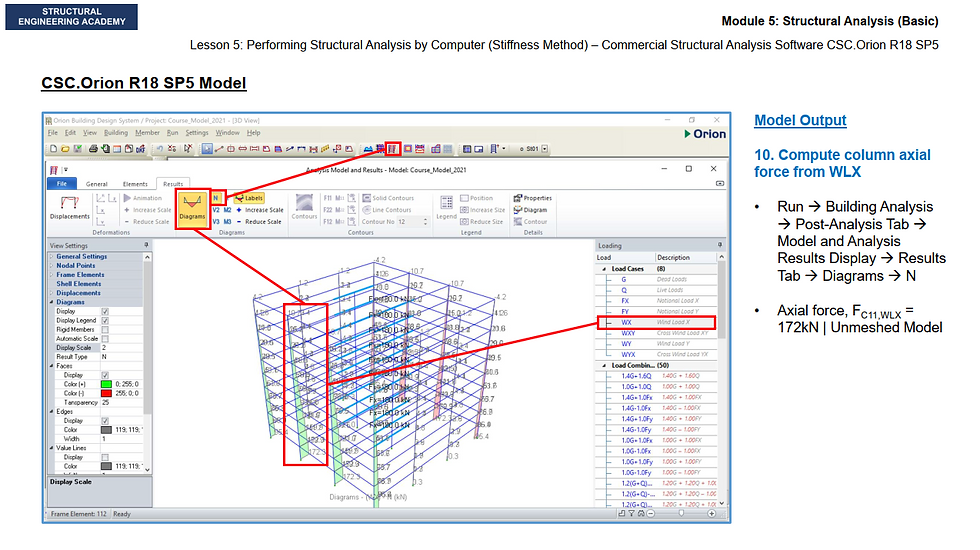Open the Member menu
The width and height of the screenshot is (980, 550).
pos(148,132)
